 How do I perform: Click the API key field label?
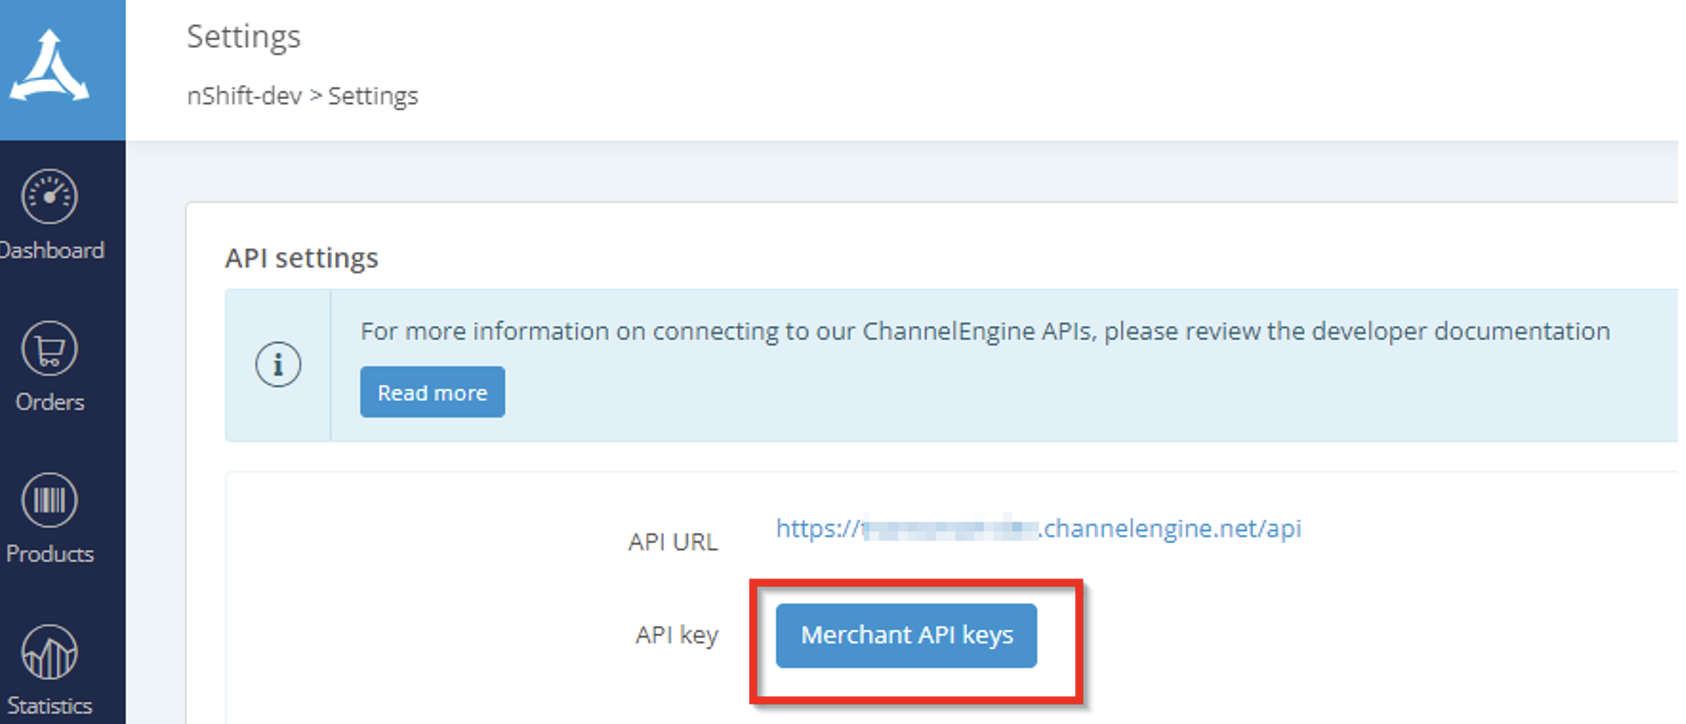pos(676,635)
